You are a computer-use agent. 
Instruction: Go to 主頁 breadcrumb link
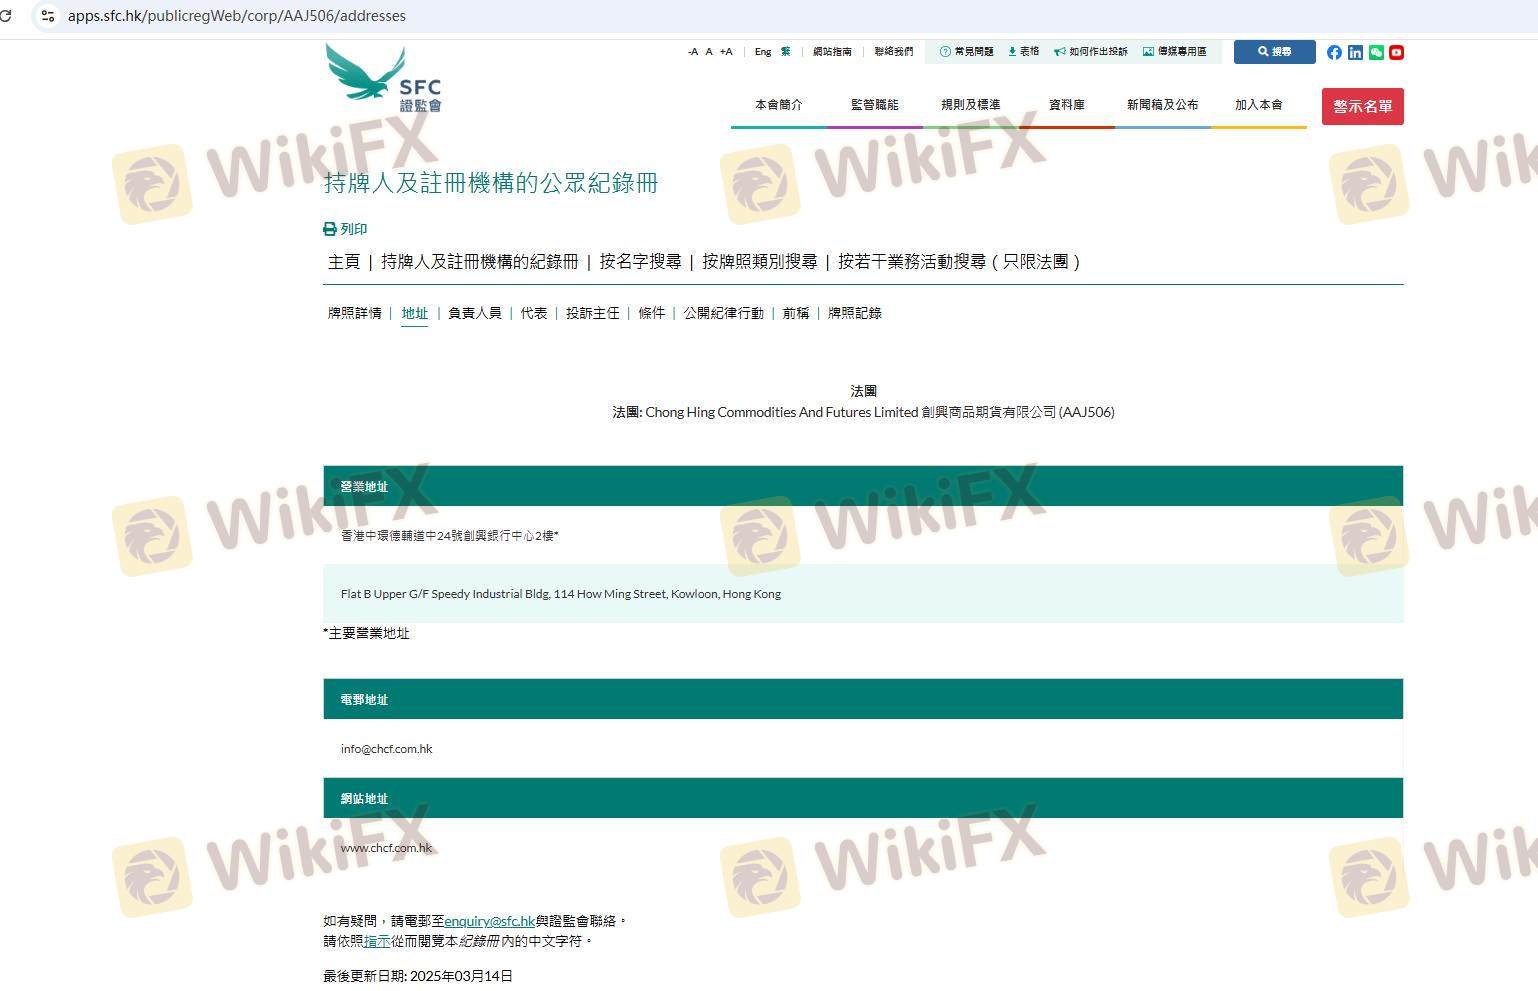coord(344,262)
